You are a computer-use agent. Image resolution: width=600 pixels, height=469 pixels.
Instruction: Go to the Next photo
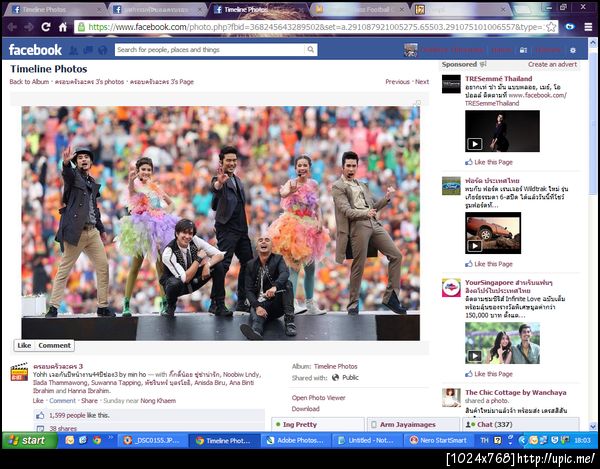pos(422,82)
